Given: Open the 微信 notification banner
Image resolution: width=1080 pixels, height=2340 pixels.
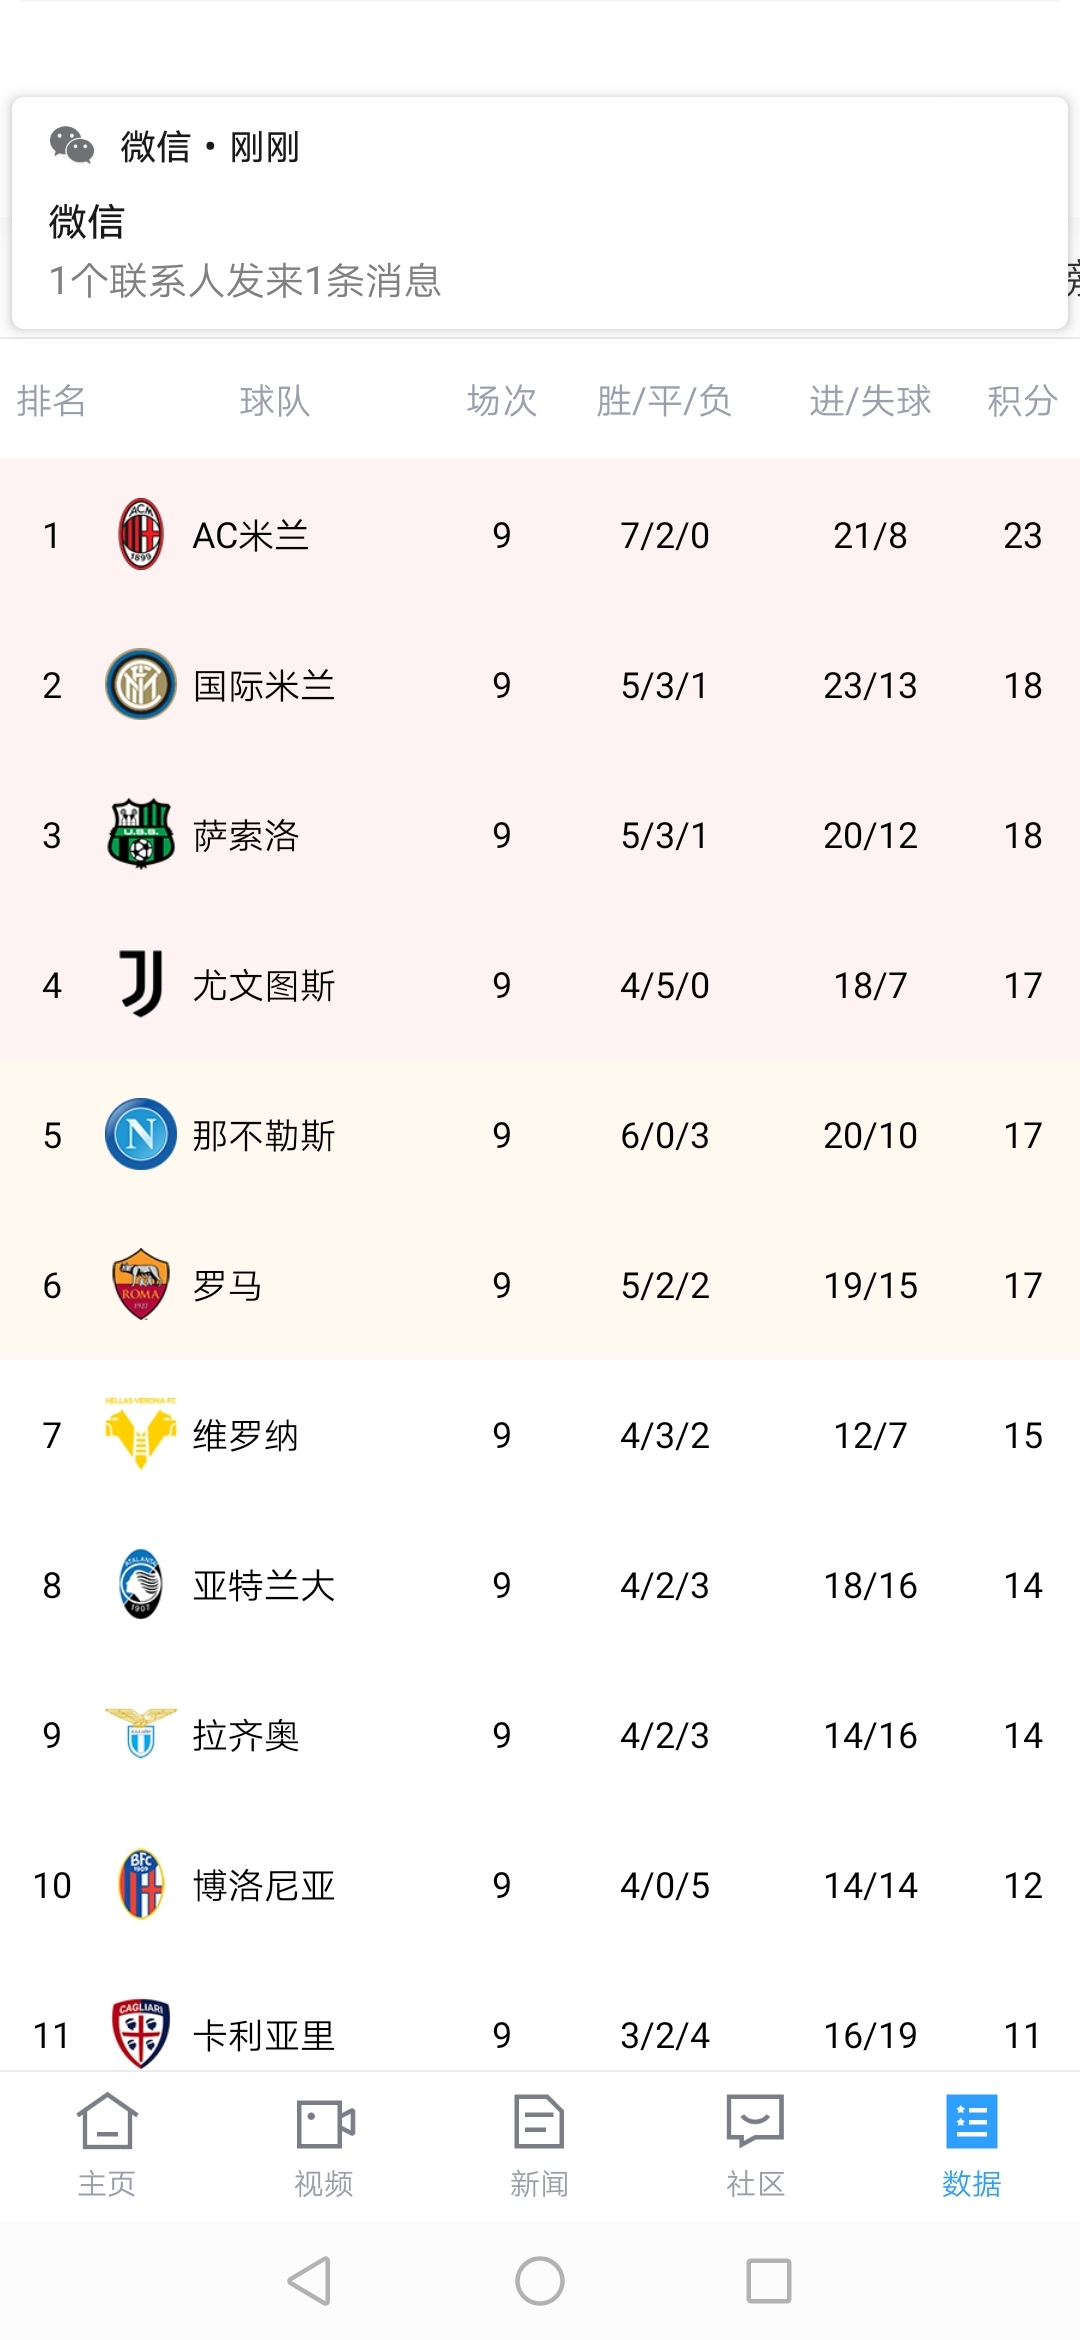Looking at the screenshot, I should (540, 213).
